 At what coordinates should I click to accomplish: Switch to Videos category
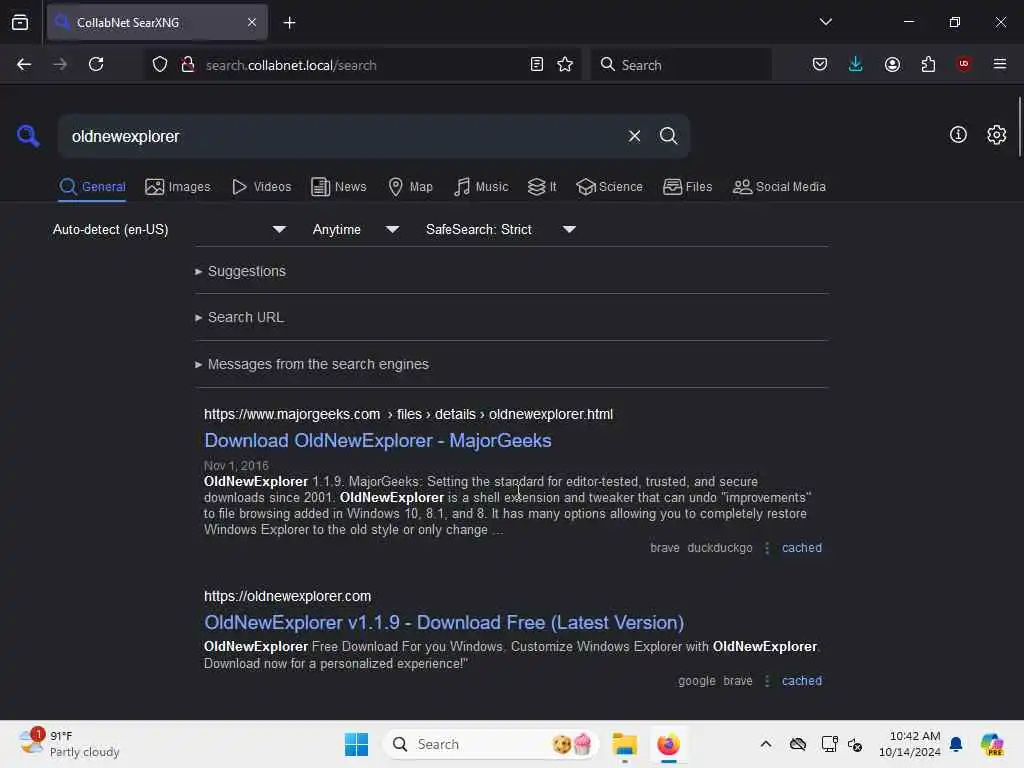tap(261, 187)
